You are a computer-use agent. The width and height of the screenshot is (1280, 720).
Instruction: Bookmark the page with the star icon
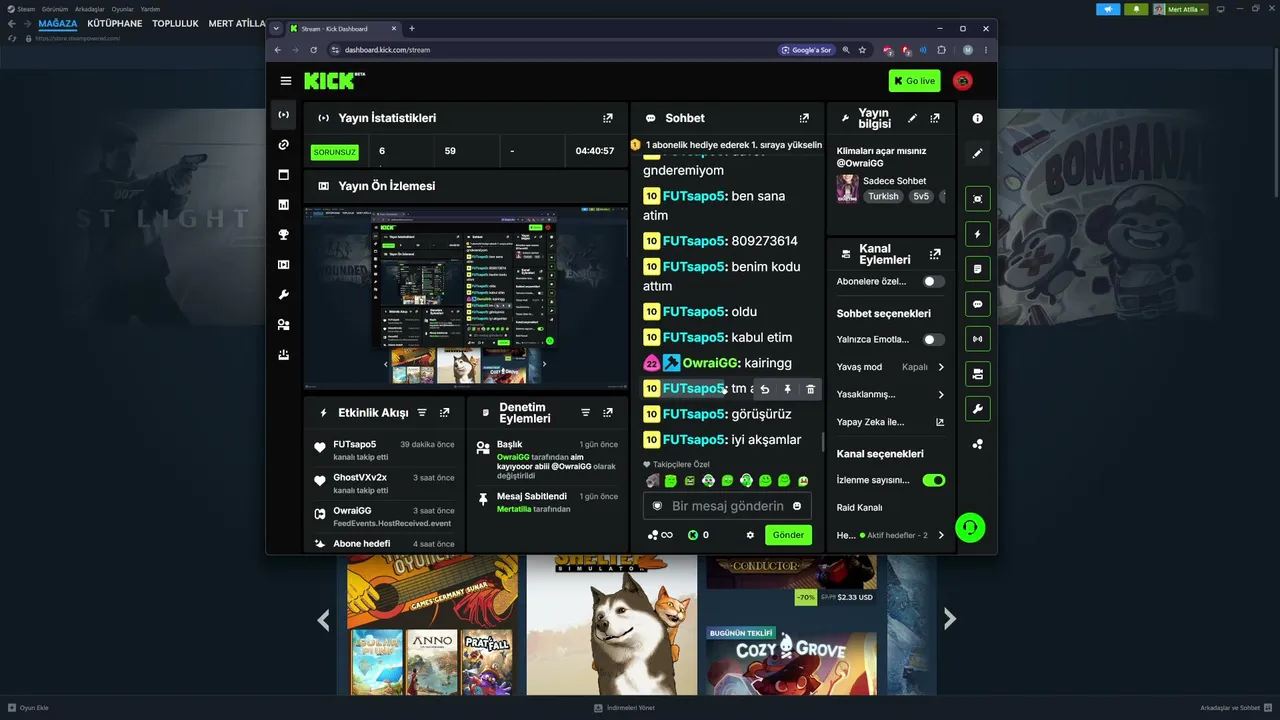pos(862,50)
